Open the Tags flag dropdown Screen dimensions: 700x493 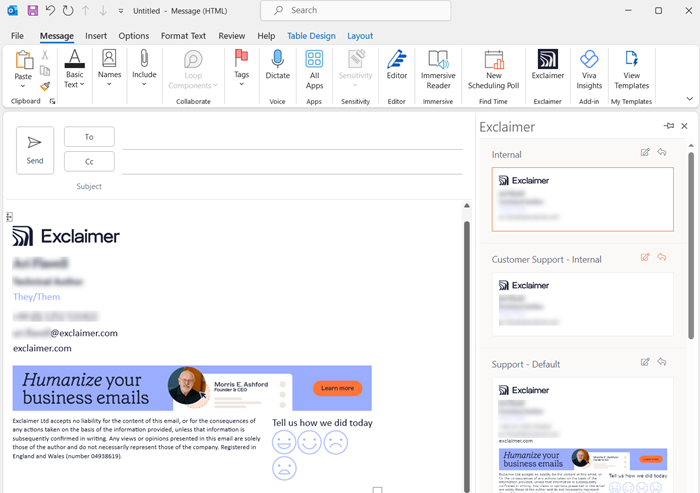(242, 68)
